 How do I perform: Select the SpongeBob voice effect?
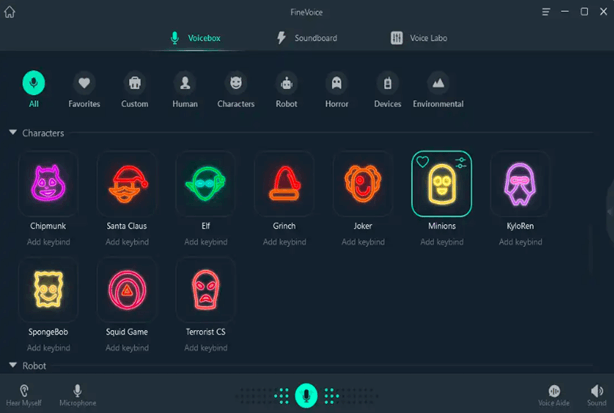tap(48, 289)
